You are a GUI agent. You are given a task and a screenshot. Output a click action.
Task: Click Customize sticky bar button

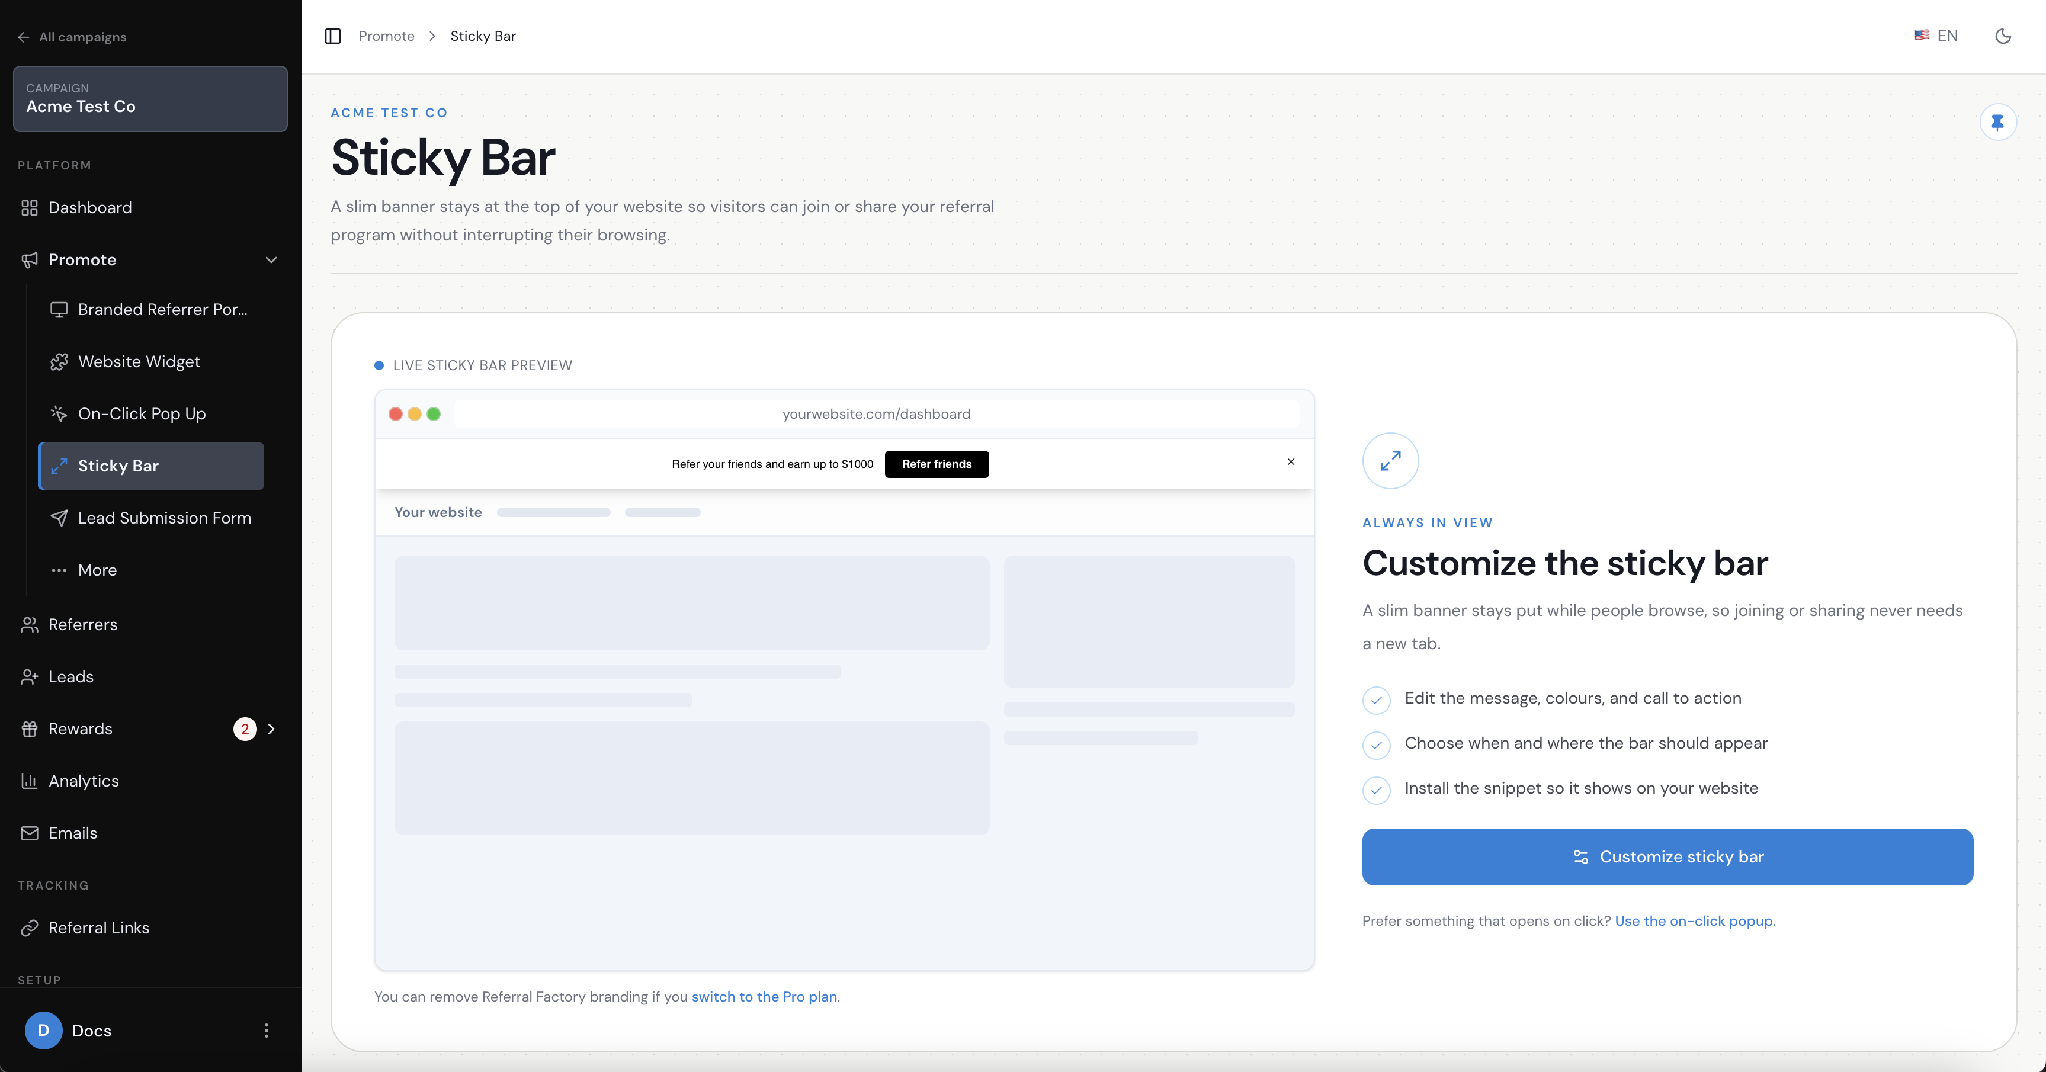click(x=1667, y=857)
